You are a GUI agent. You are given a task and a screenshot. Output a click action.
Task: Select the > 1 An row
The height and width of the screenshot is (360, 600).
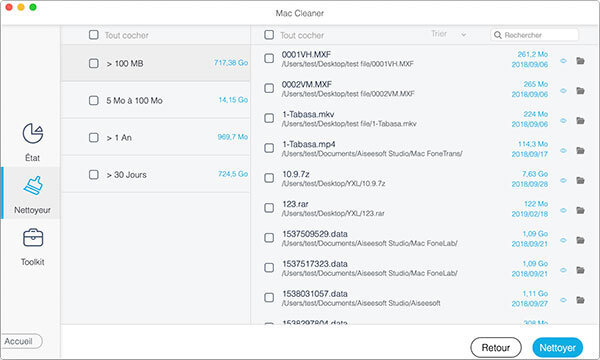[155, 137]
